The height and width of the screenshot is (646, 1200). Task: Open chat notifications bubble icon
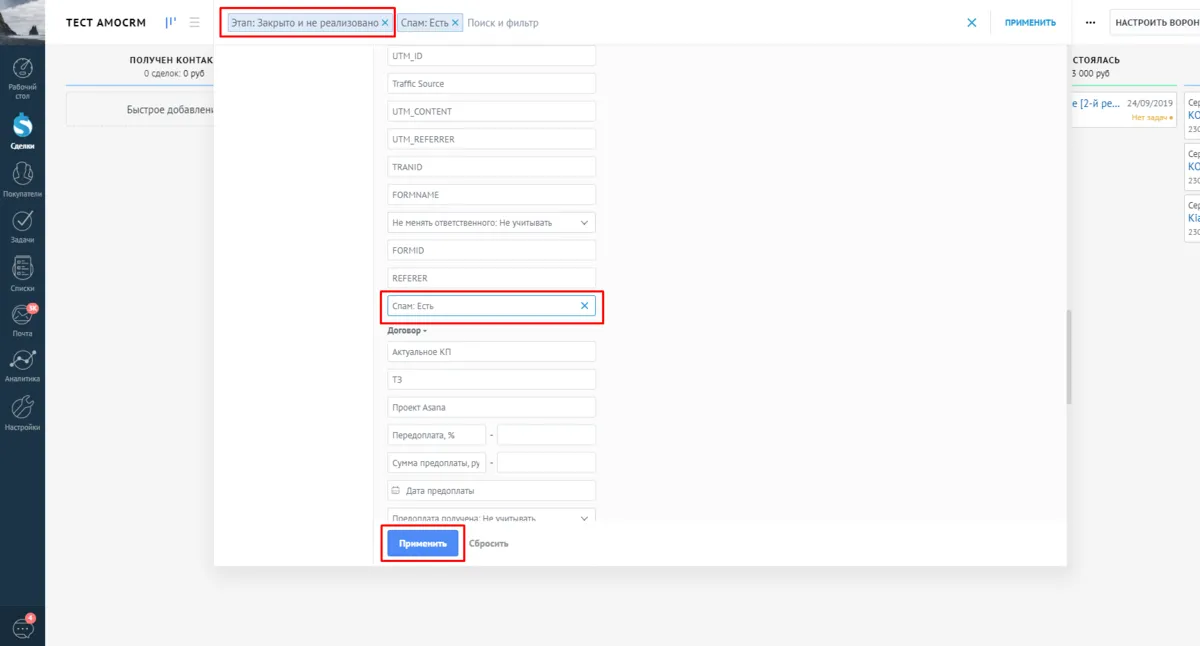point(22,626)
